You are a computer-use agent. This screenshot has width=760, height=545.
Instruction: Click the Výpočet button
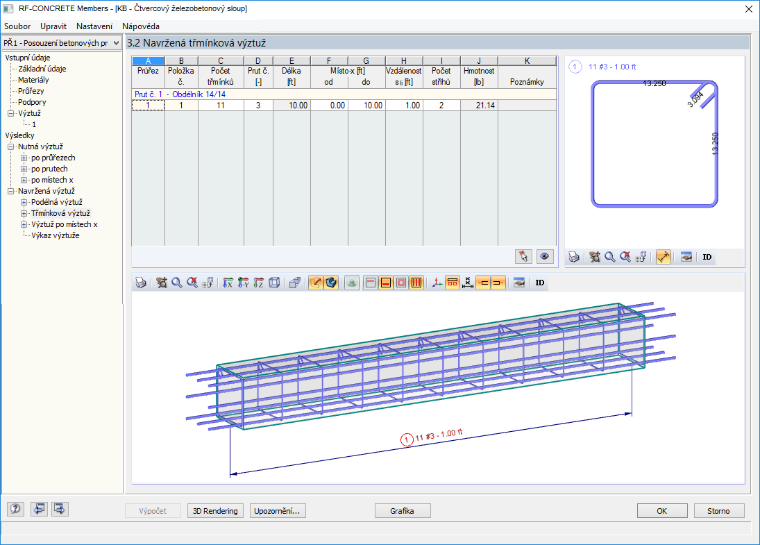153,511
